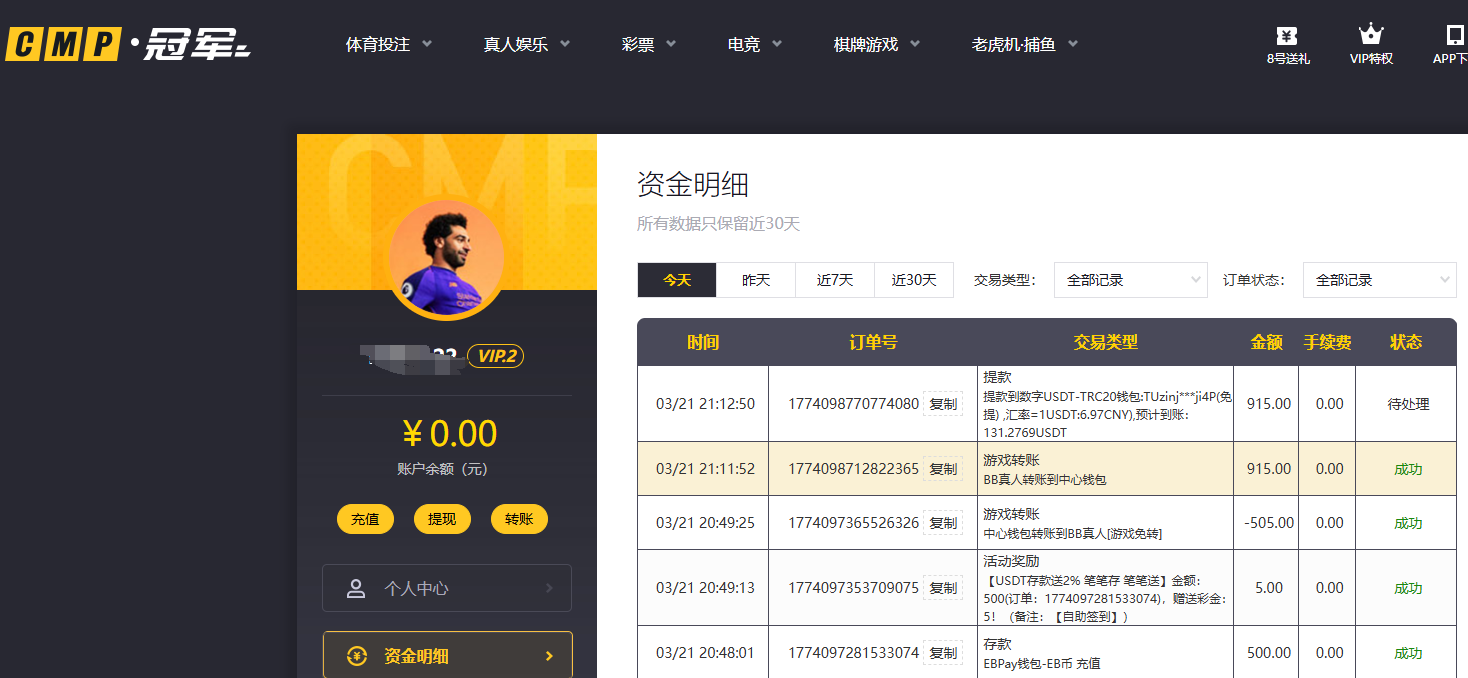Screen dimensions: 1468x678
Task: Select the 今天 highlighted tab
Action: coord(676,280)
